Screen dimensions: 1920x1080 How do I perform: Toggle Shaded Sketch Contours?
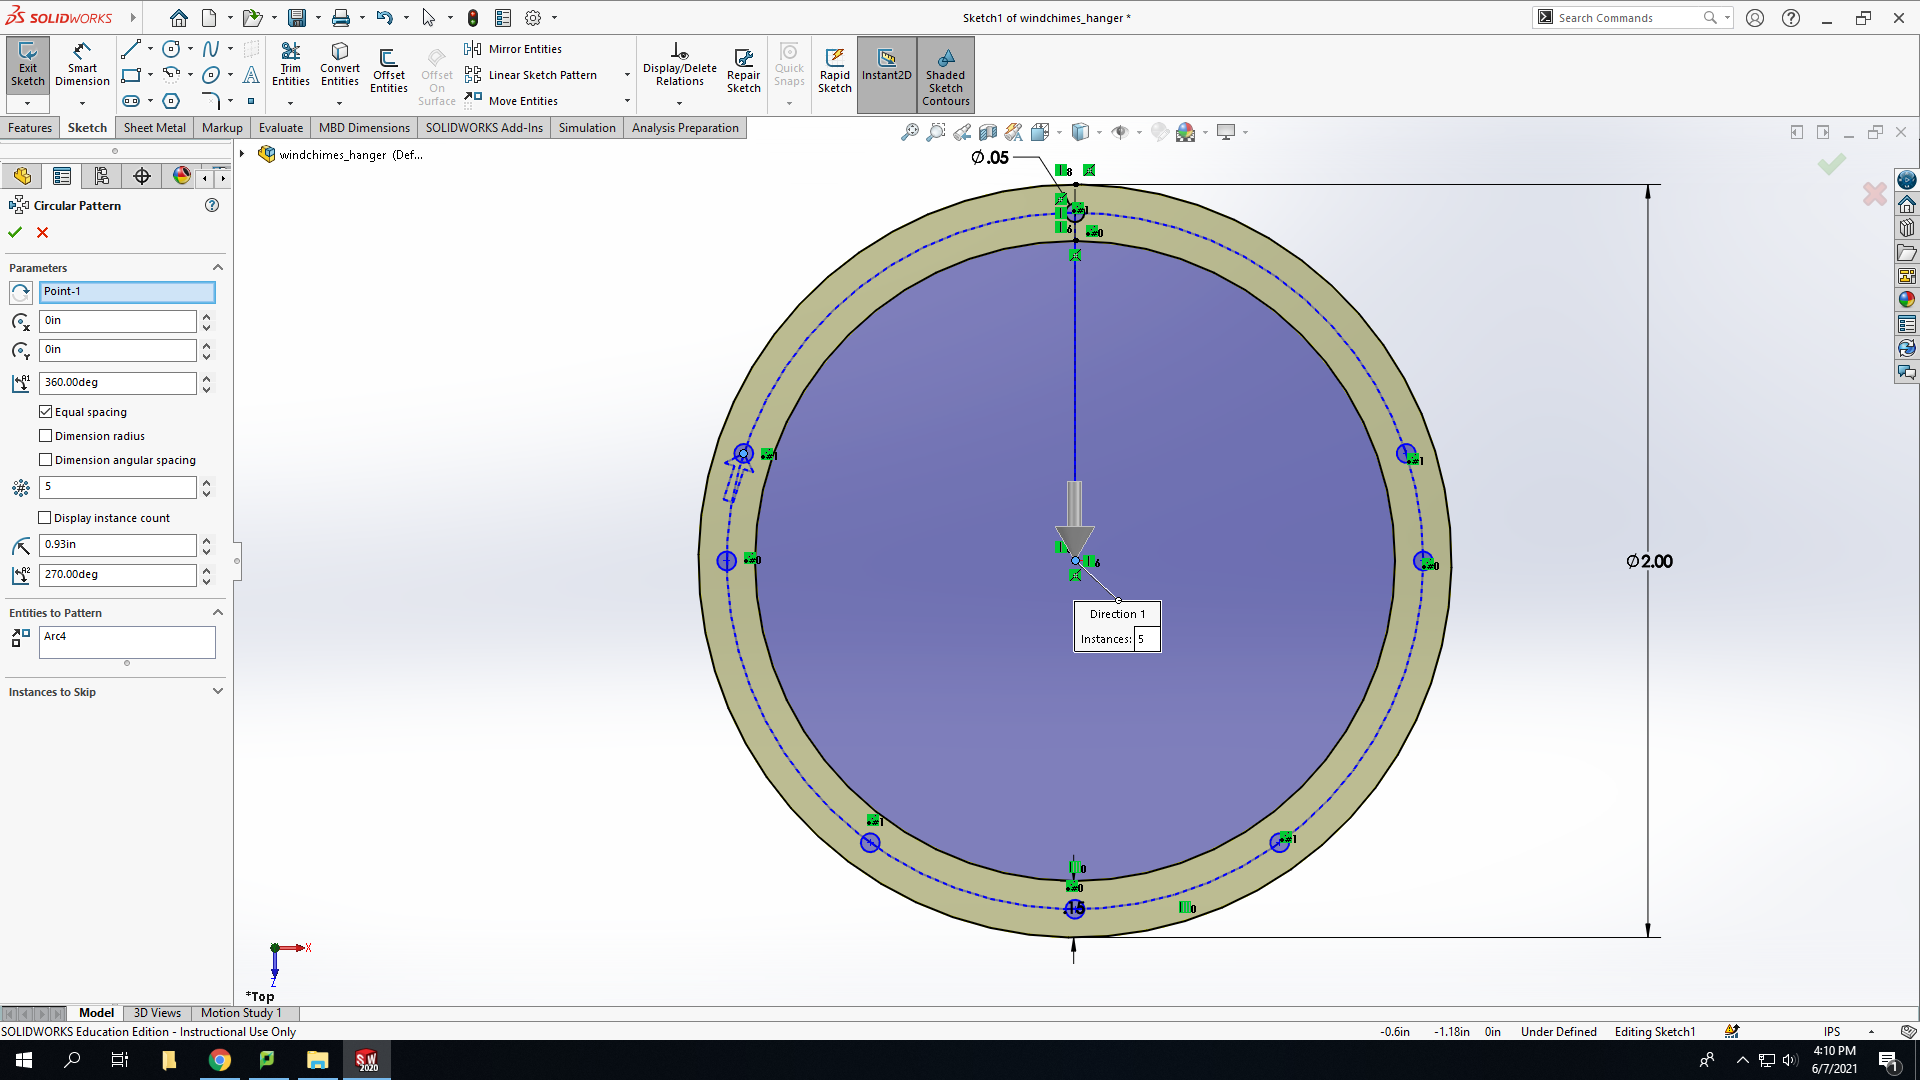945,75
